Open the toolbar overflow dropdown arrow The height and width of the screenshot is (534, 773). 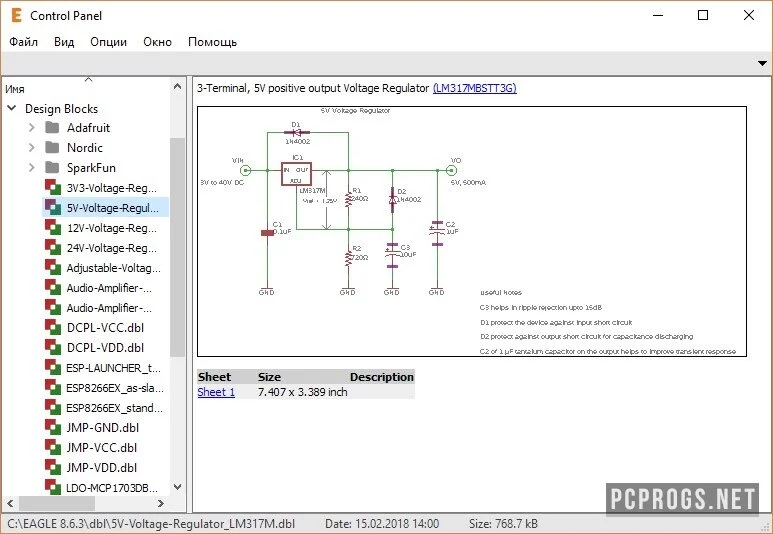click(762, 63)
